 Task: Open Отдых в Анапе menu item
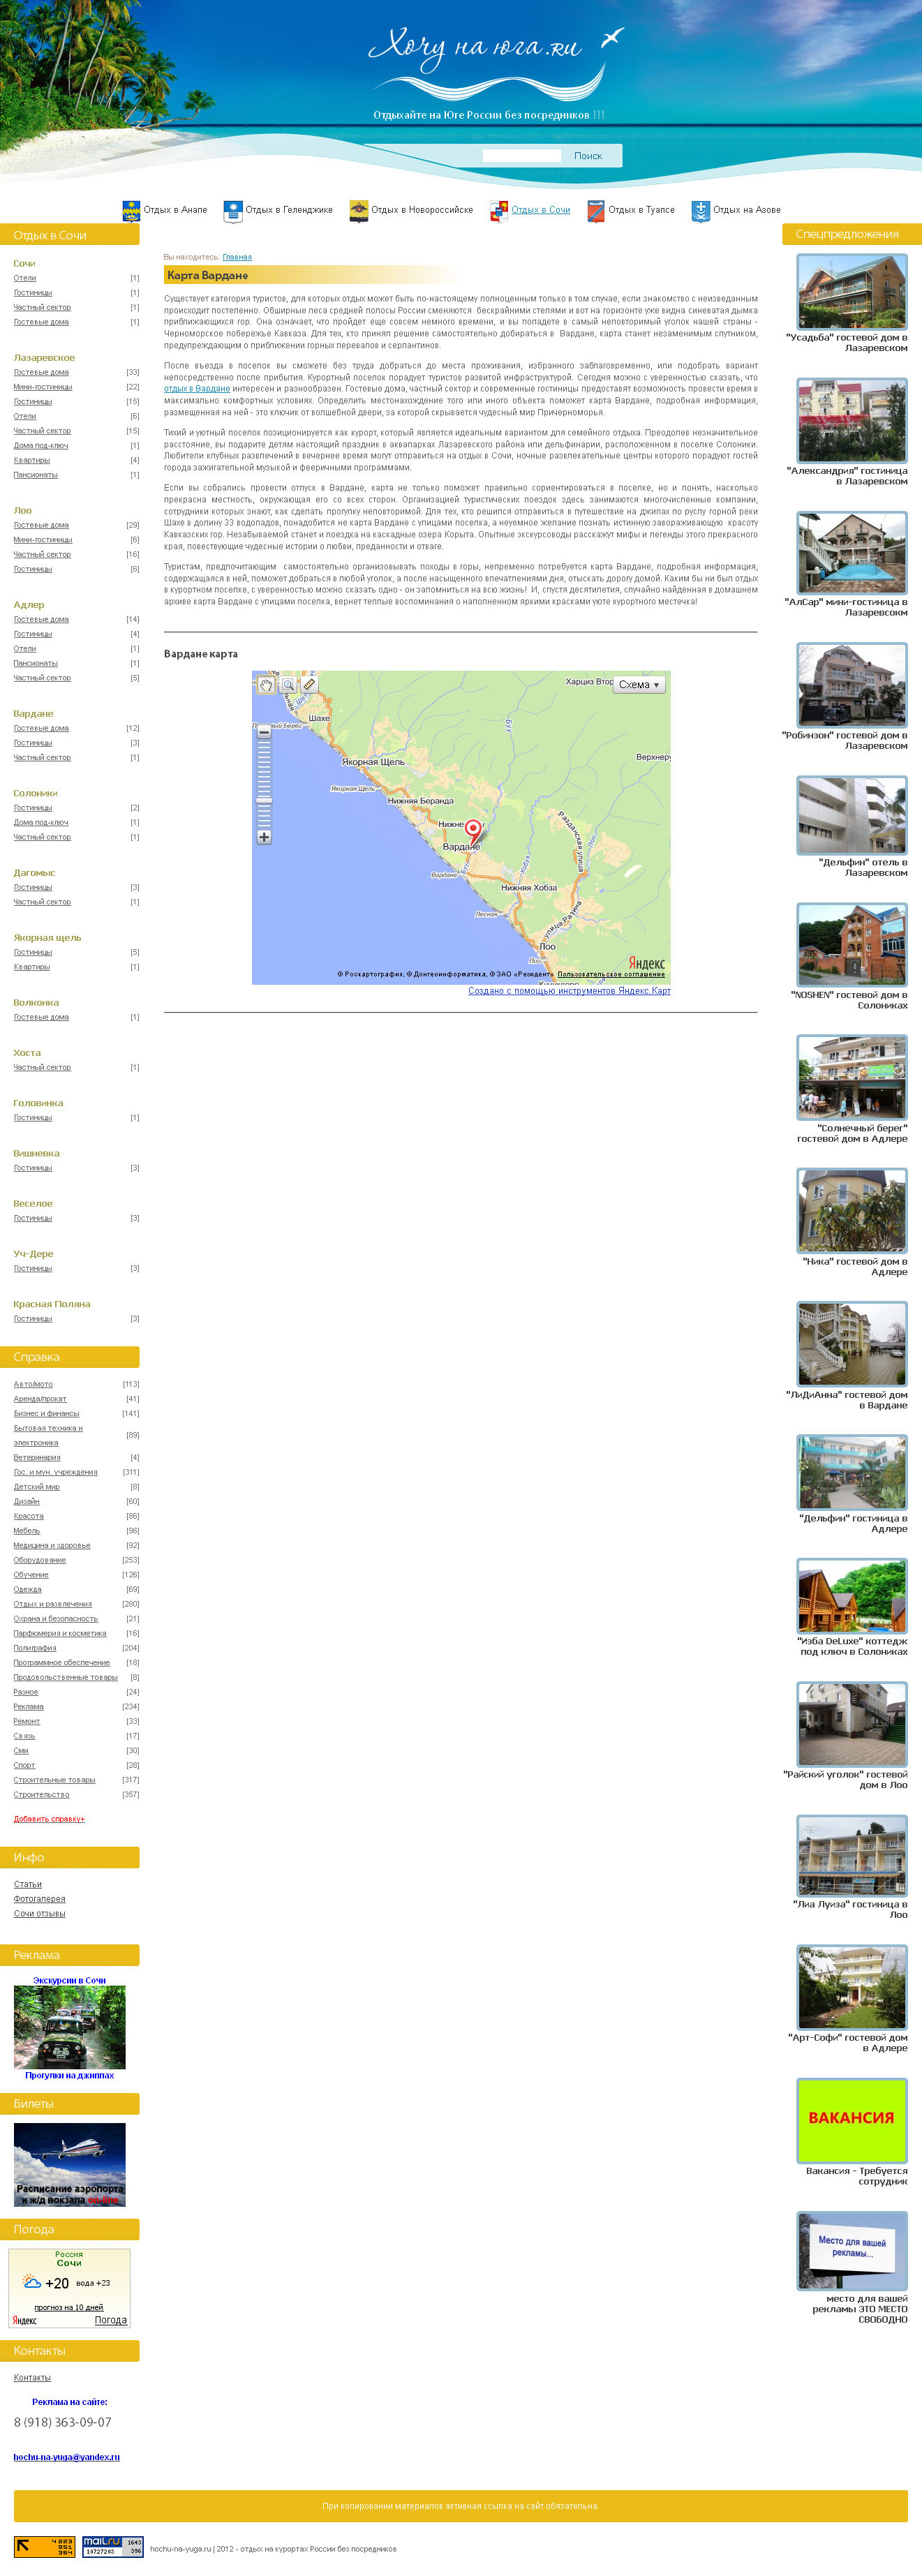(x=175, y=210)
